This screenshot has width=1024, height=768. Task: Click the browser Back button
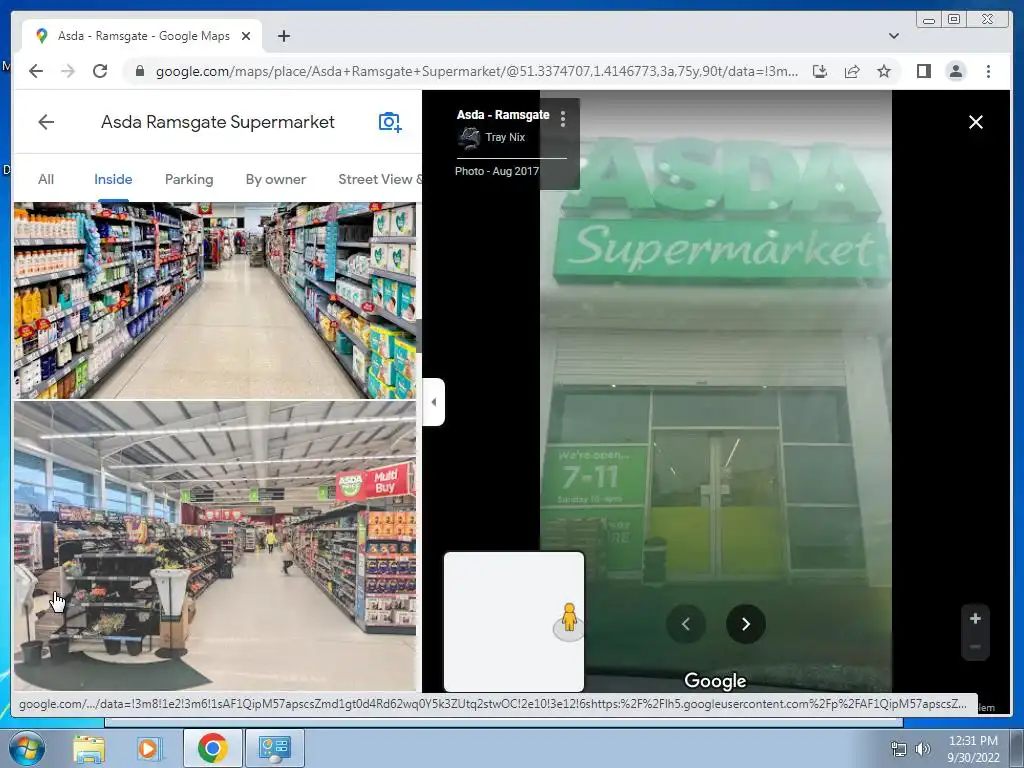pyautogui.click(x=36, y=71)
